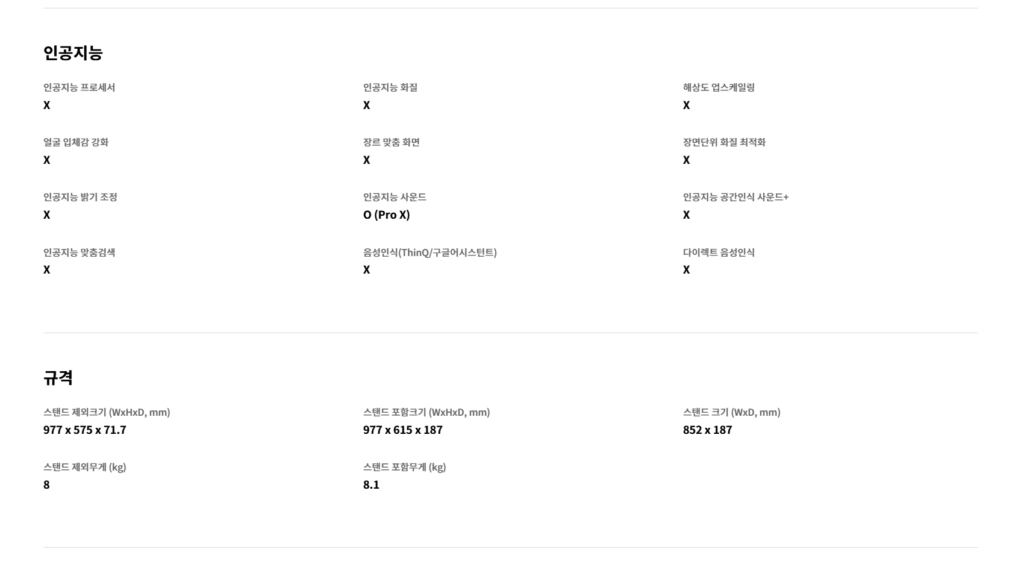Select the 장르 맞춤 화면 label
The image size is (1024, 567).
pos(391,142)
